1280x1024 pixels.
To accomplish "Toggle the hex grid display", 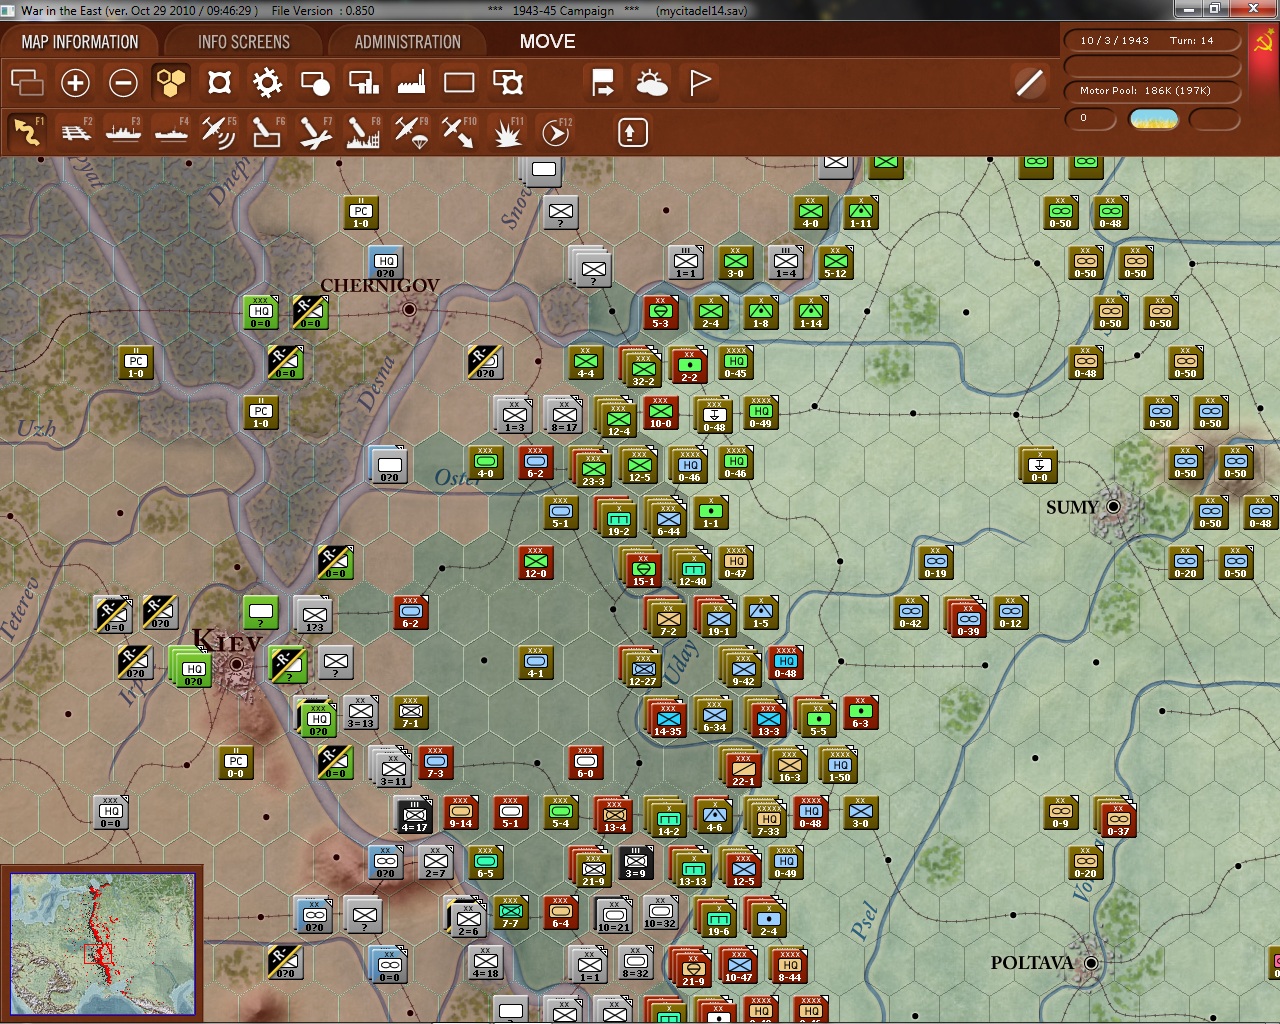I will (171, 83).
